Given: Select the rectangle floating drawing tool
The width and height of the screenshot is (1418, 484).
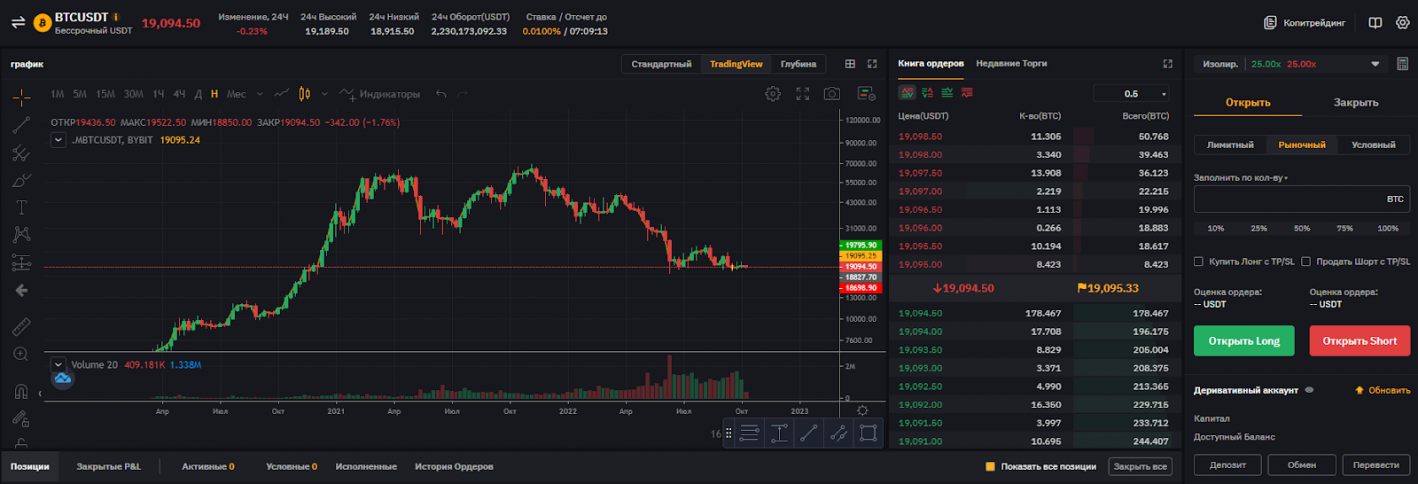Looking at the screenshot, I should (869, 433).
